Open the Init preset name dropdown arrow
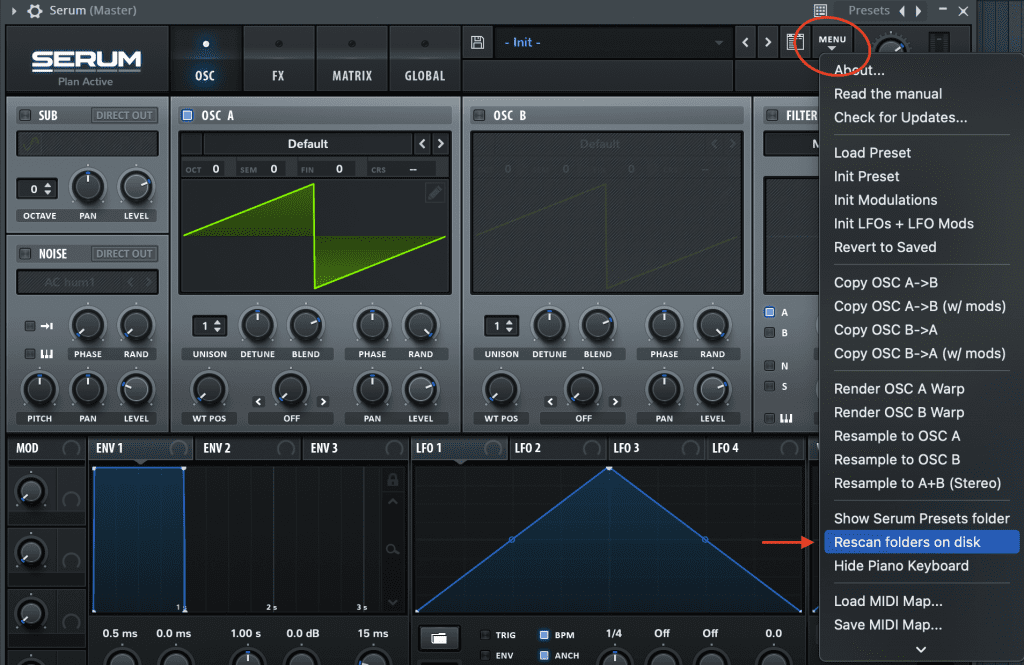Image resolution: width=1024 pixels, height=665 pixels. click(x=718, y=42)
